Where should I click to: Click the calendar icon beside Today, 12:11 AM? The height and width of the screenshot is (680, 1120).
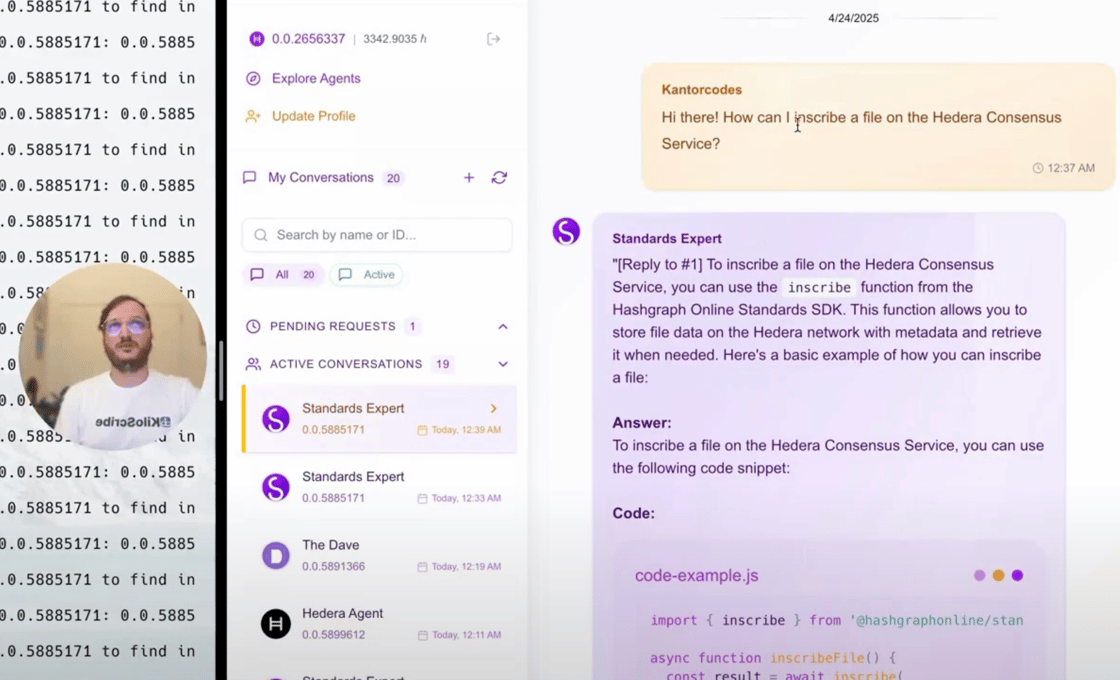(422, 635)
